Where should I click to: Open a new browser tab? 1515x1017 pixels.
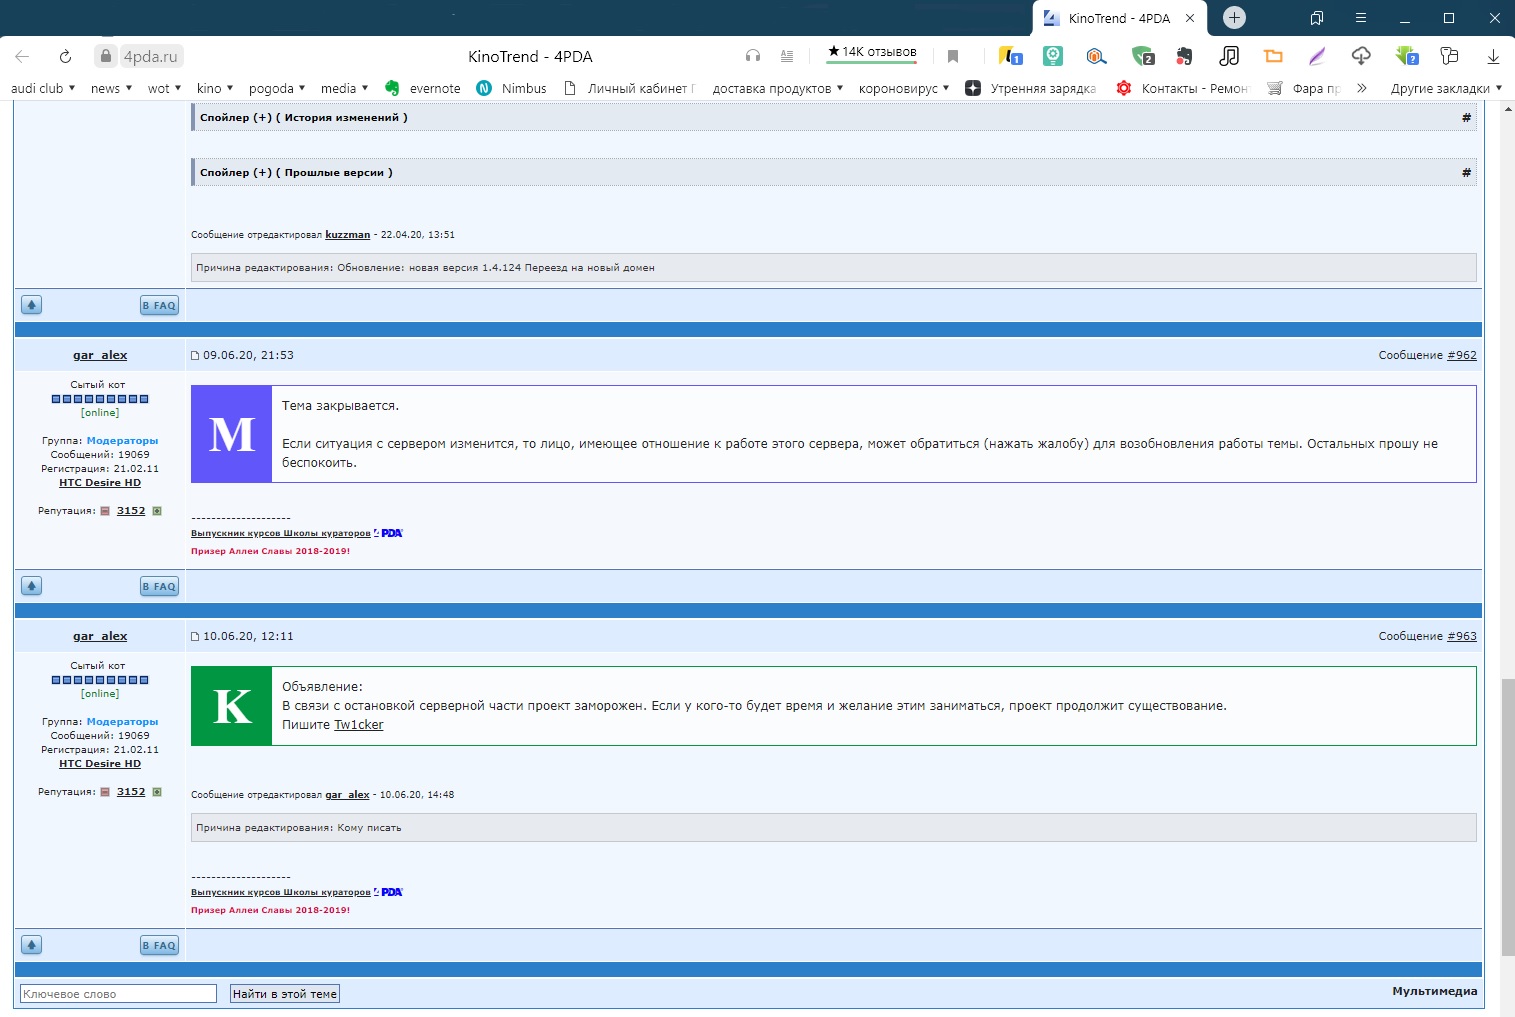coord(1234,18)
